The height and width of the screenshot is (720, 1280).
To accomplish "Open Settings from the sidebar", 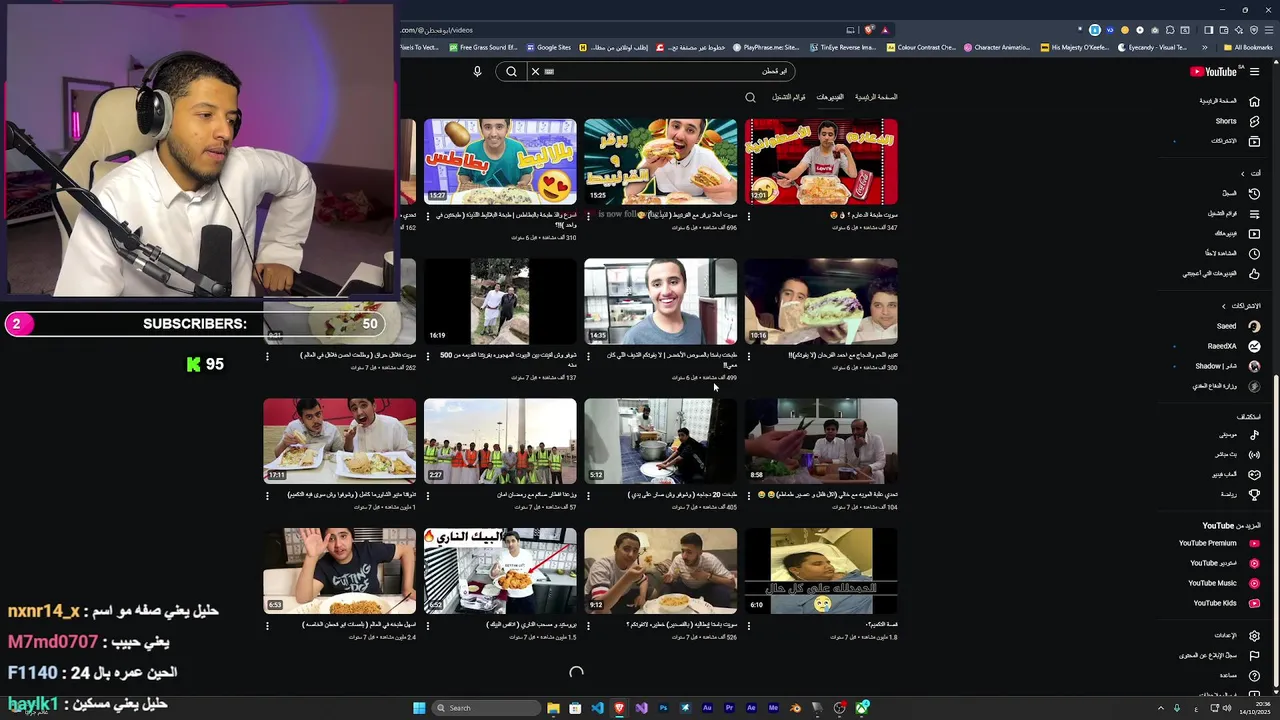I will (x=1236, y=635).
